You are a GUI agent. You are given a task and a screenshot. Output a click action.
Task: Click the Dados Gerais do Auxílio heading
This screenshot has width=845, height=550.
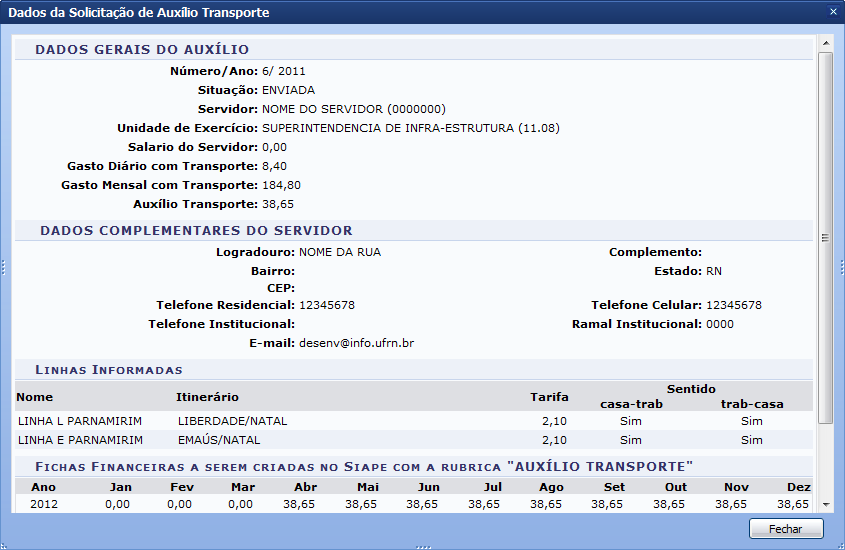(142, 49)
